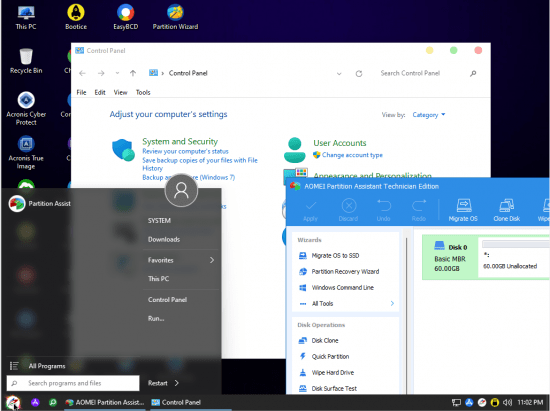
Task: Go up one level in Control Panel
Action: (133, 73)
